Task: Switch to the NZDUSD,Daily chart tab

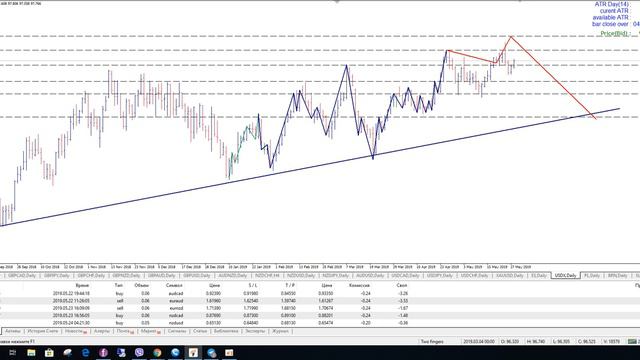Action: point(301,276)
